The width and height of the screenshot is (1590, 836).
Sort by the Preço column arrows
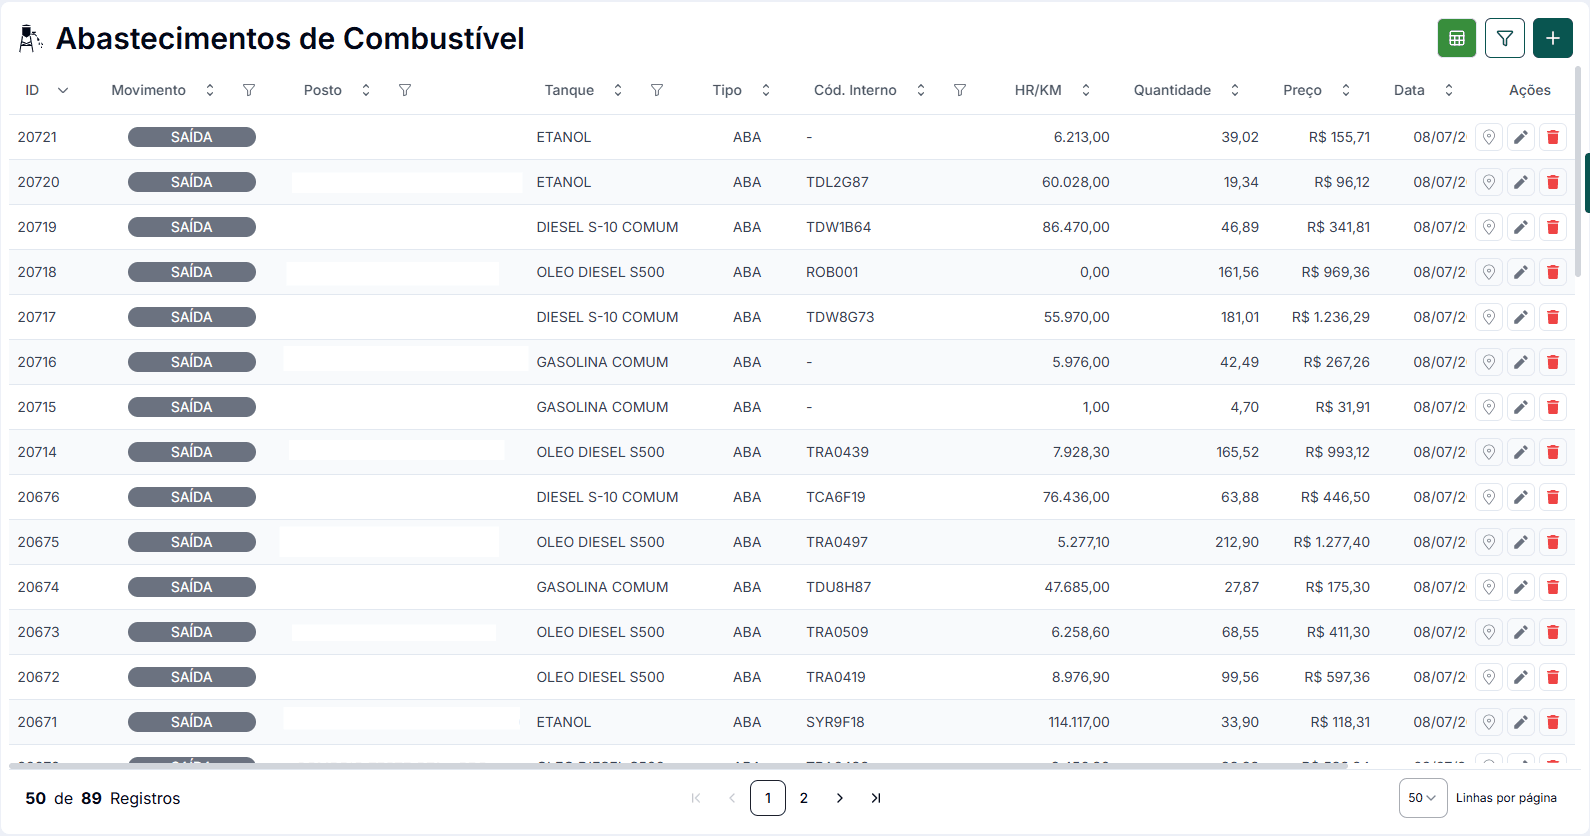click(1346, 90)
